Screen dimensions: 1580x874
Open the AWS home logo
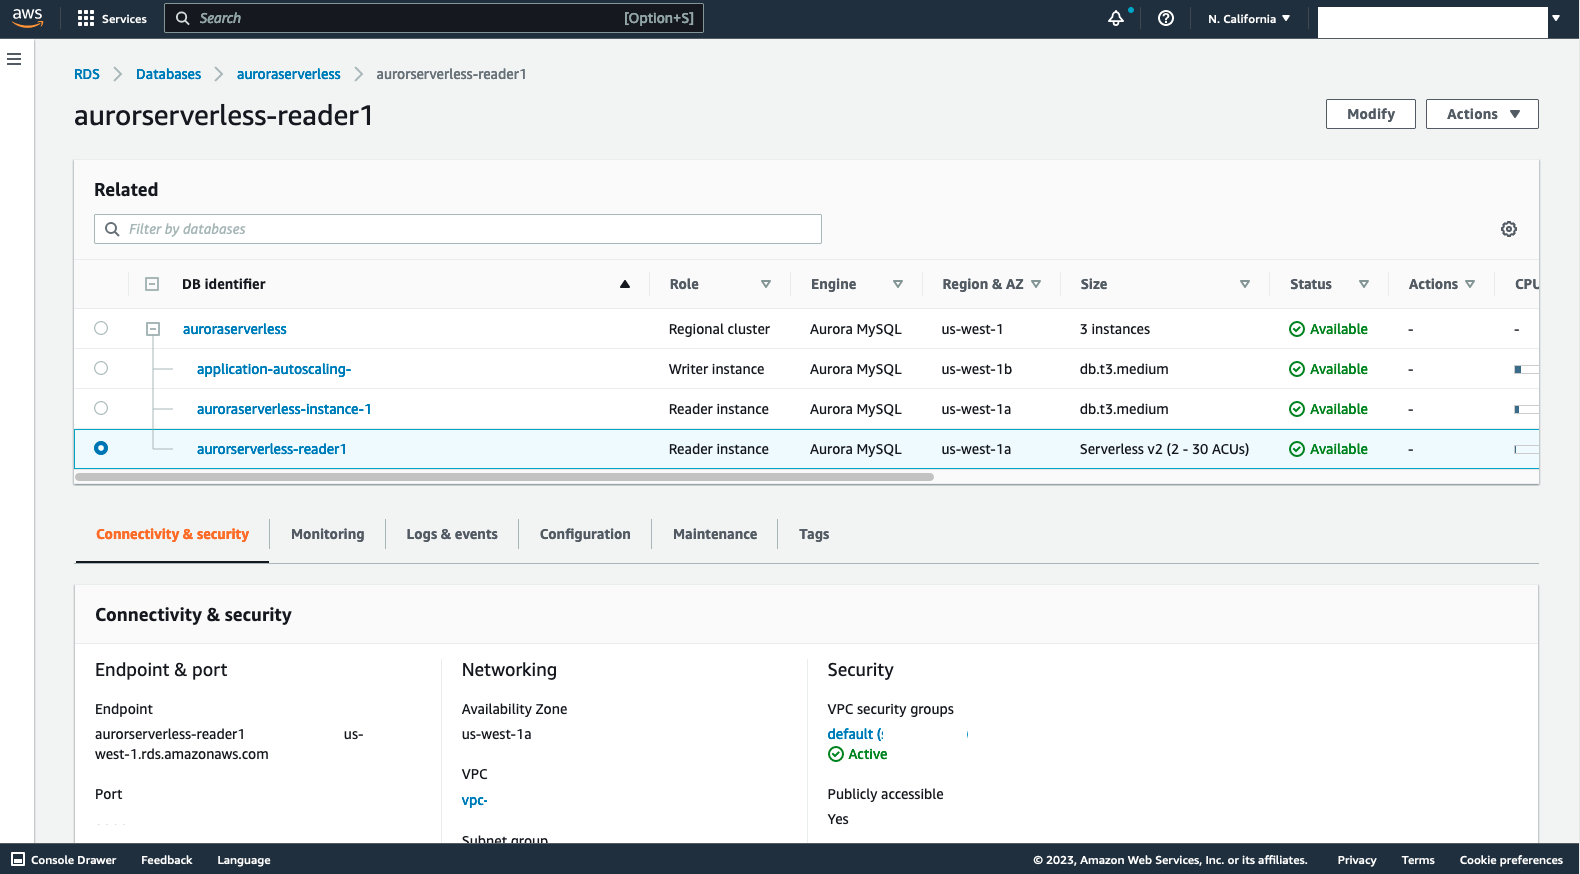coord(27,18)
